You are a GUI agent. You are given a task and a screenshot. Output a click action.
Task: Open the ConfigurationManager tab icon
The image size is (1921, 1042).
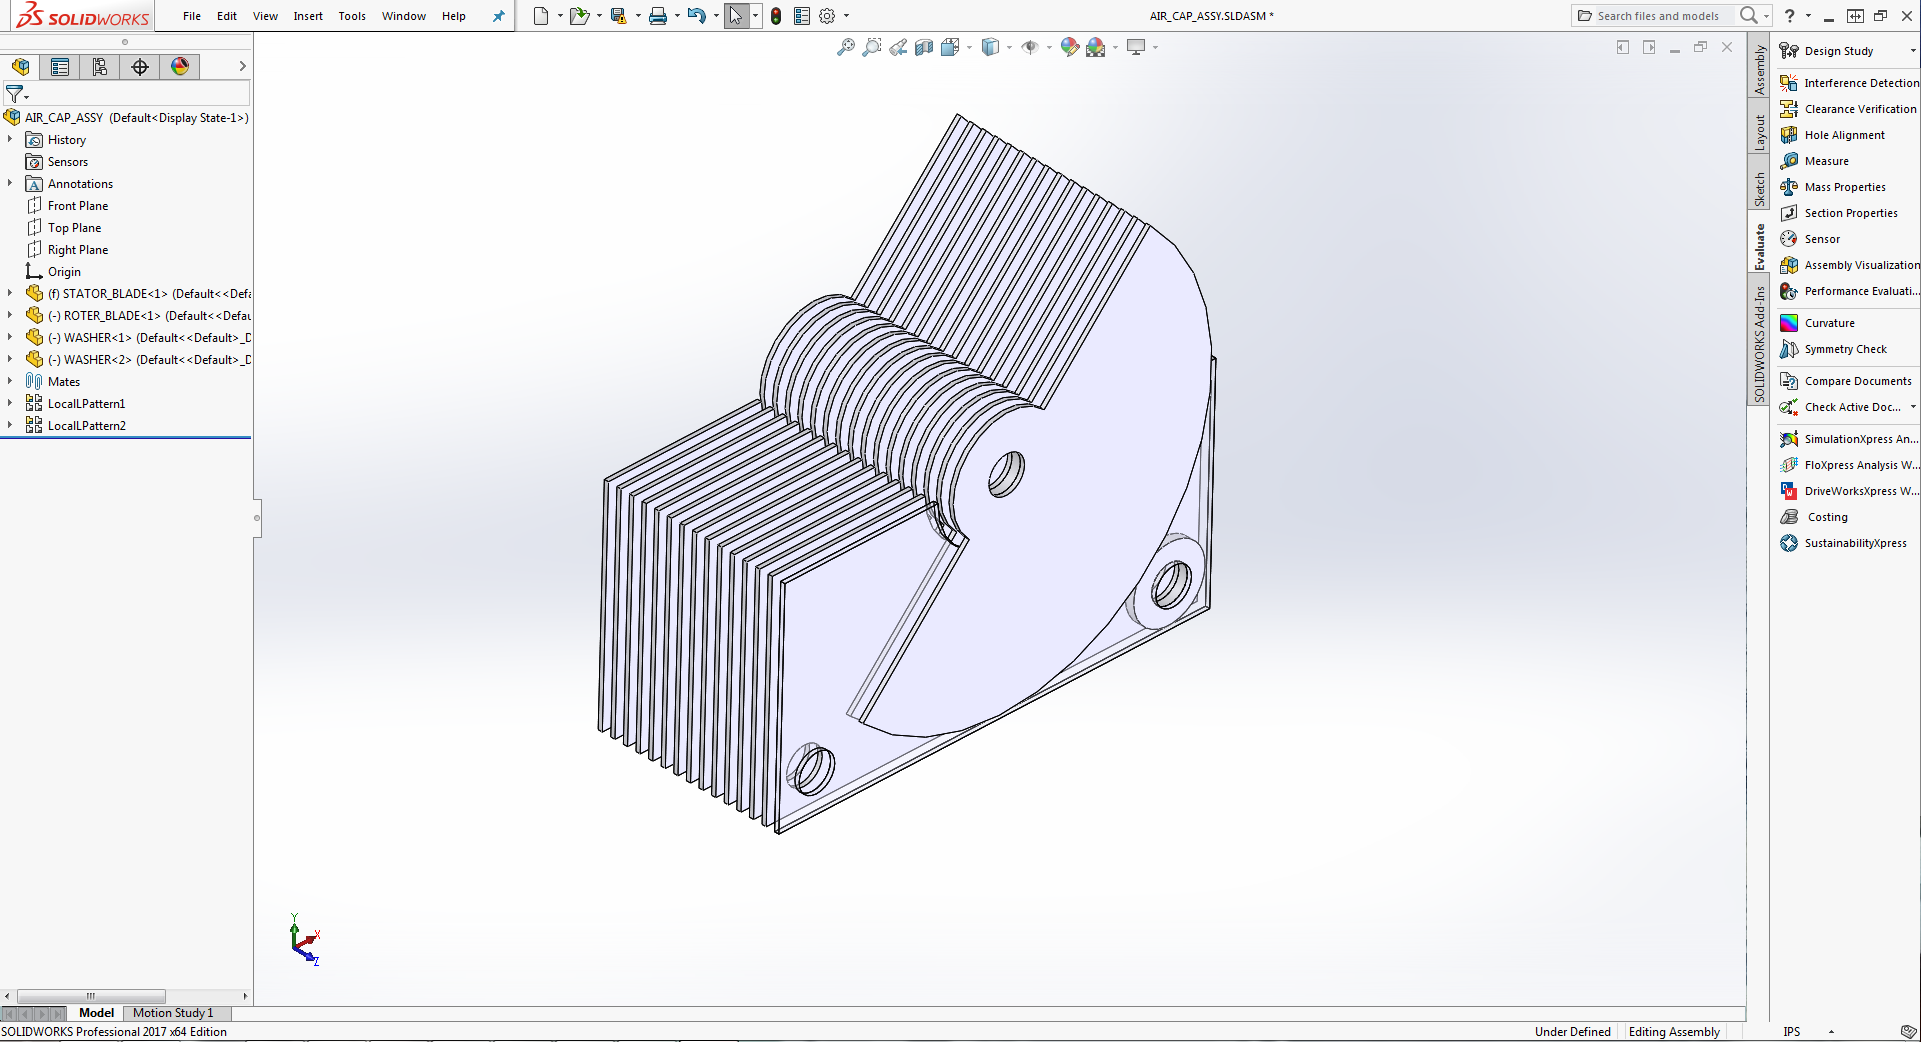[x=100, y=67]
